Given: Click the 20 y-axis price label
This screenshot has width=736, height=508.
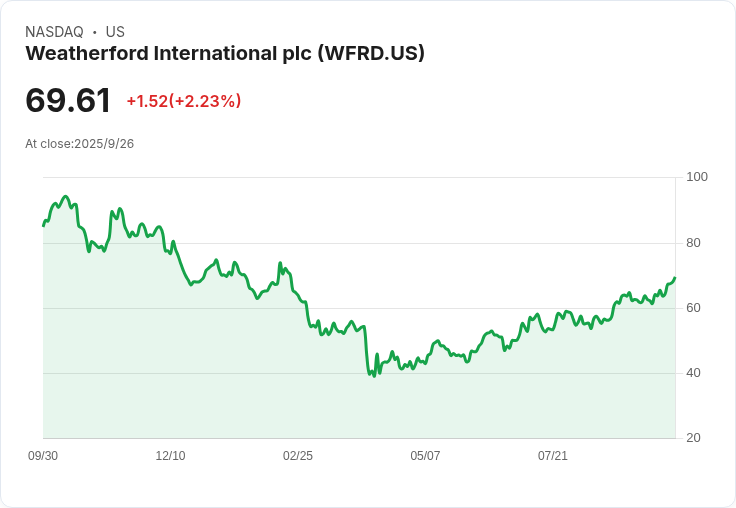Looking at the screenshot, I should tap(693, 438).
